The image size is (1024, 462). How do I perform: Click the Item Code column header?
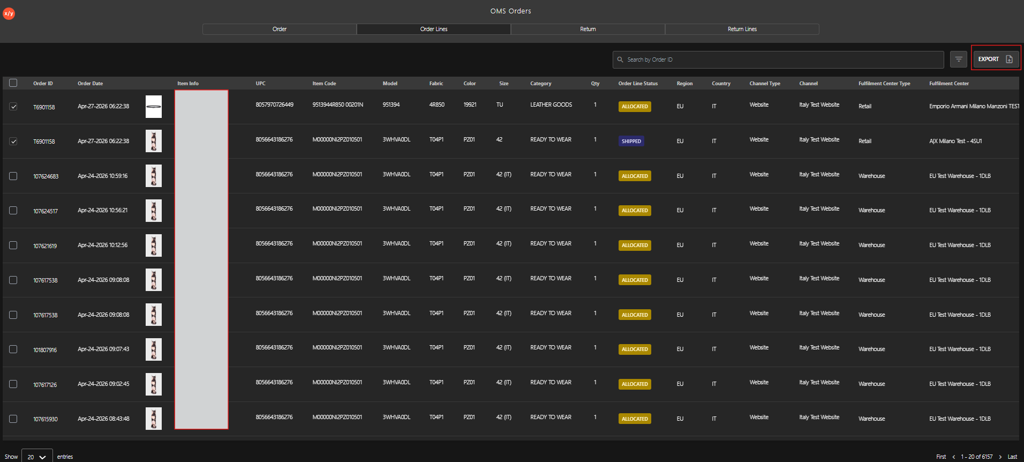325,84
